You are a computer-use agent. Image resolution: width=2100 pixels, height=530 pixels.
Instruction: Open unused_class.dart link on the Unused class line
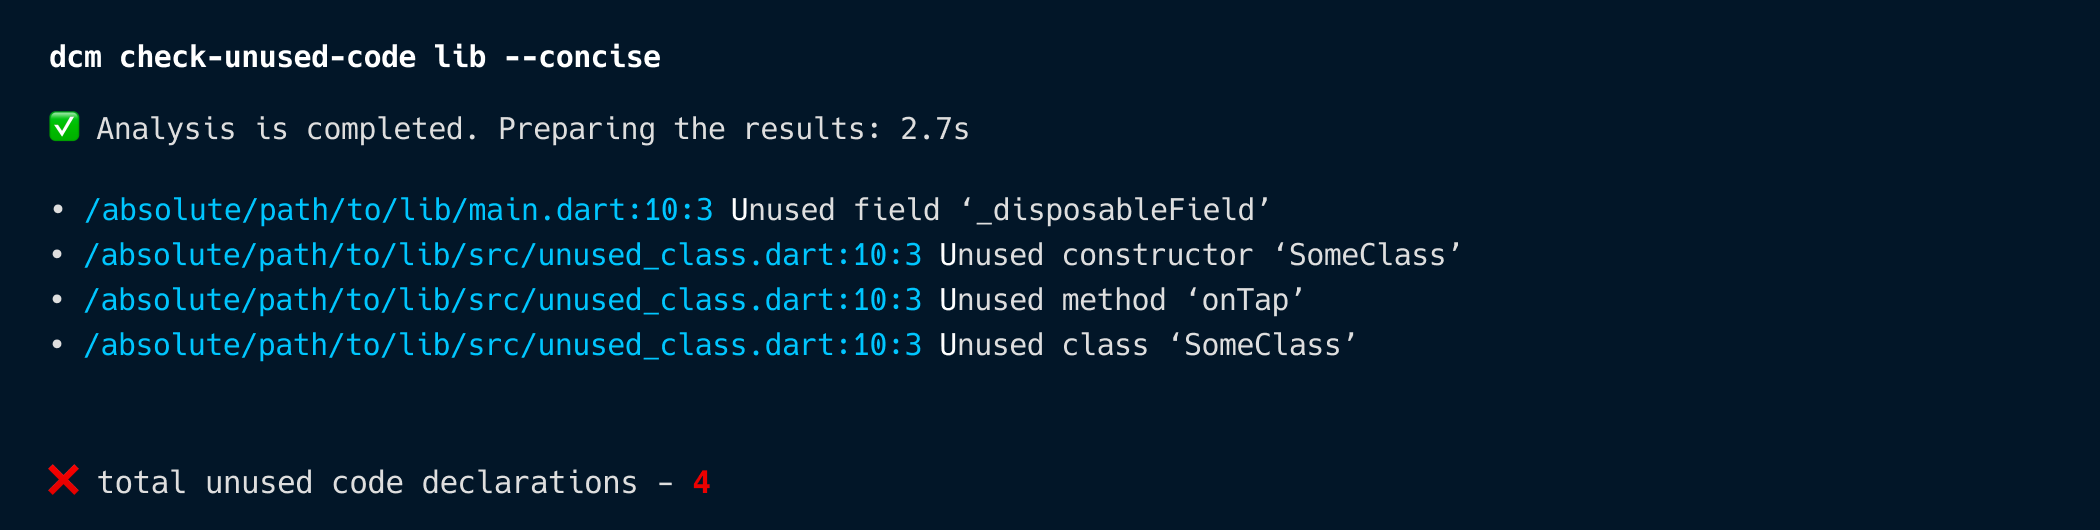(x=503, y=345)
